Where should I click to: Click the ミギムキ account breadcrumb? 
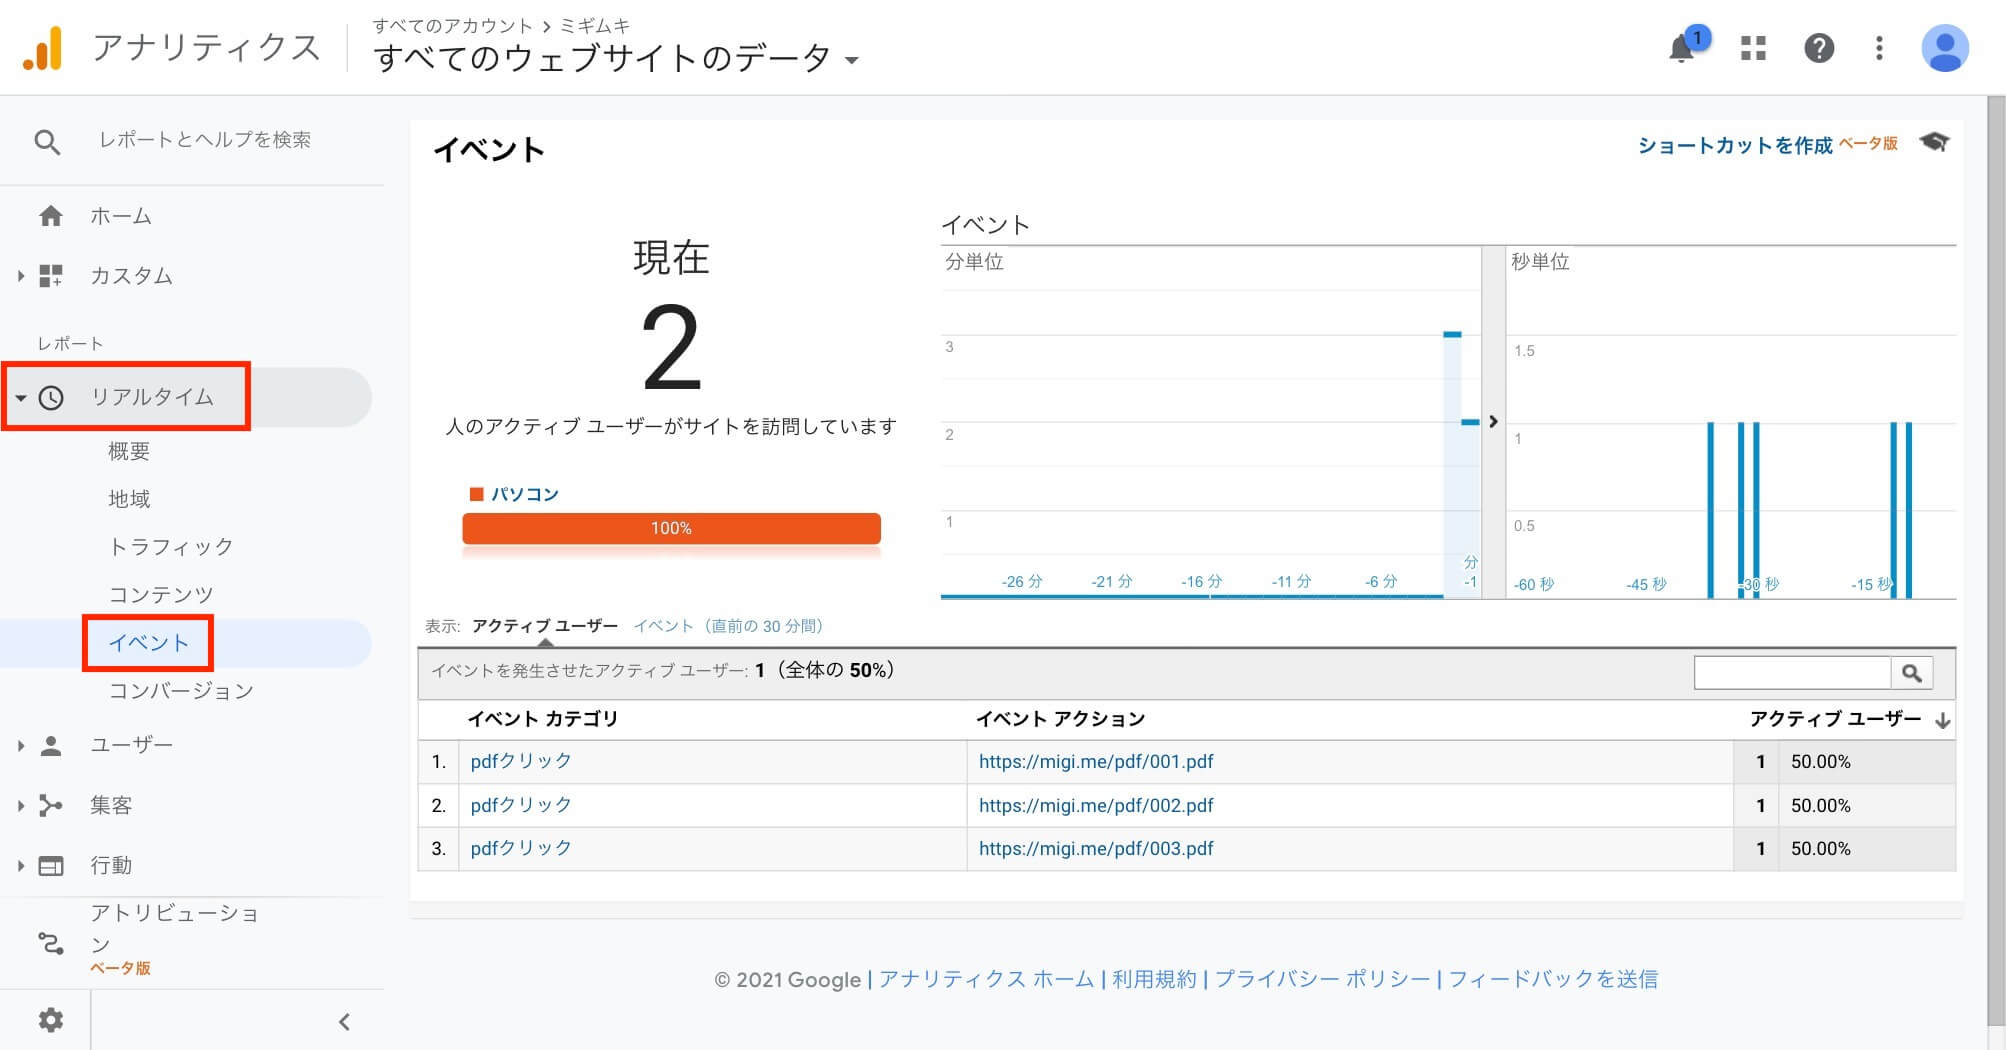click(595, 25)
